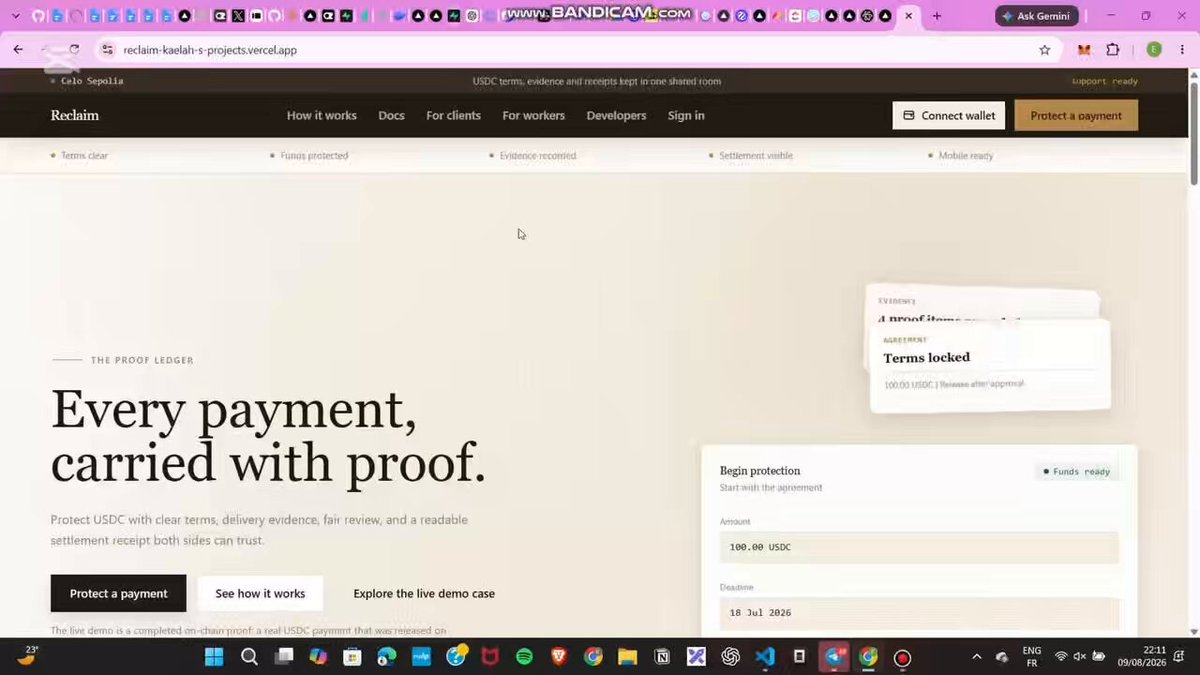Open File Explorer from the taskbar

627,657
